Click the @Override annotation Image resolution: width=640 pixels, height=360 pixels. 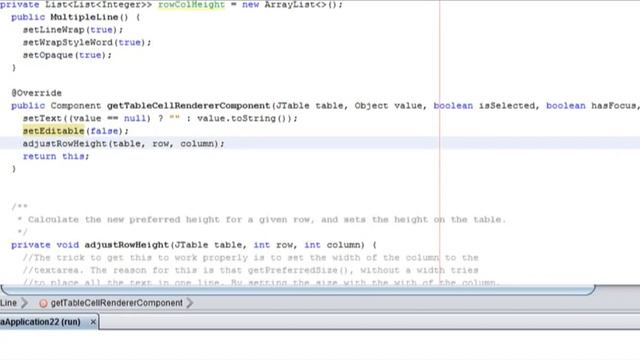click(37, 93)
